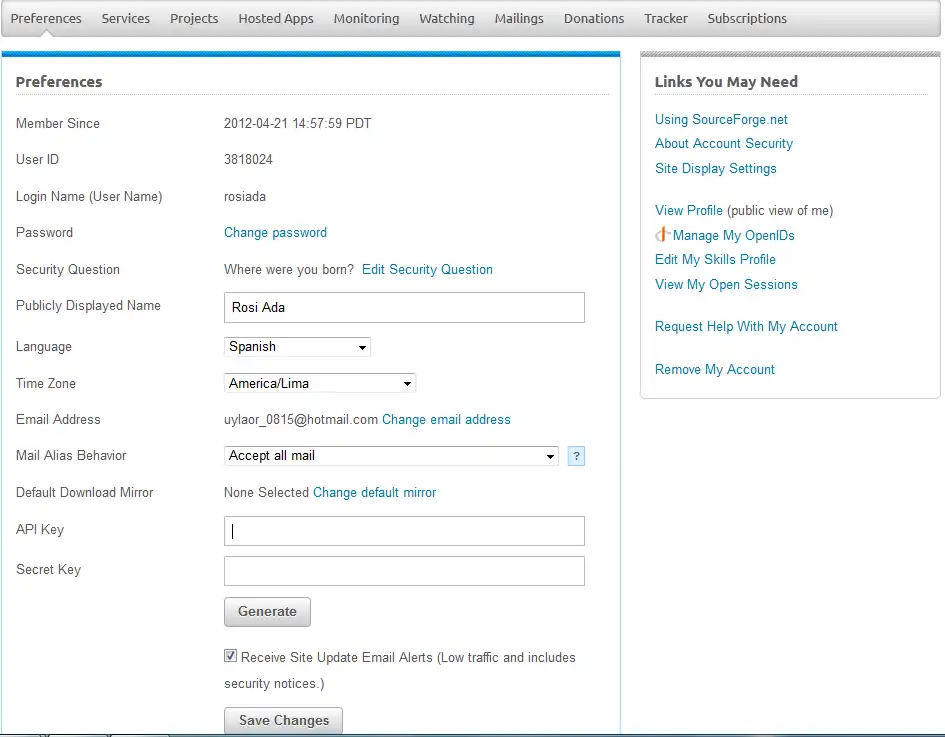Click the Remove My Account link
The height and width of the screenshot is (737, 945).
click(715, 369)
